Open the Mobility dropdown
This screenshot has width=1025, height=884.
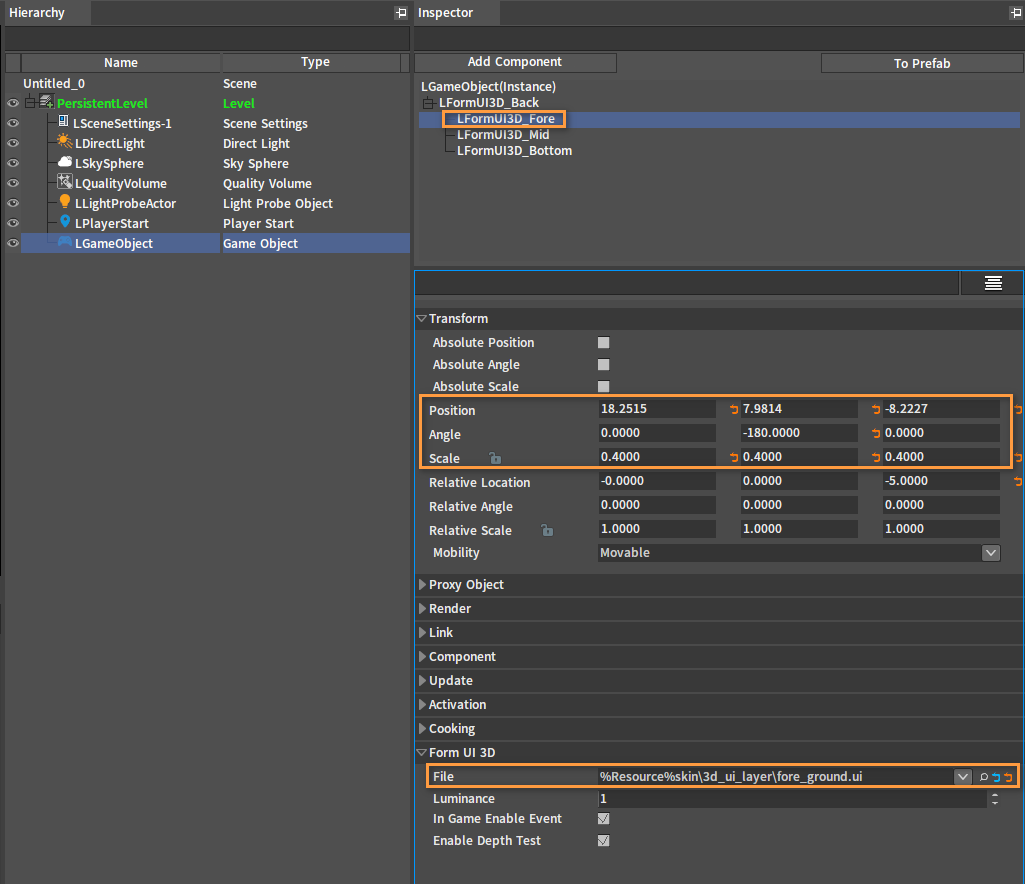coord(990,552)
